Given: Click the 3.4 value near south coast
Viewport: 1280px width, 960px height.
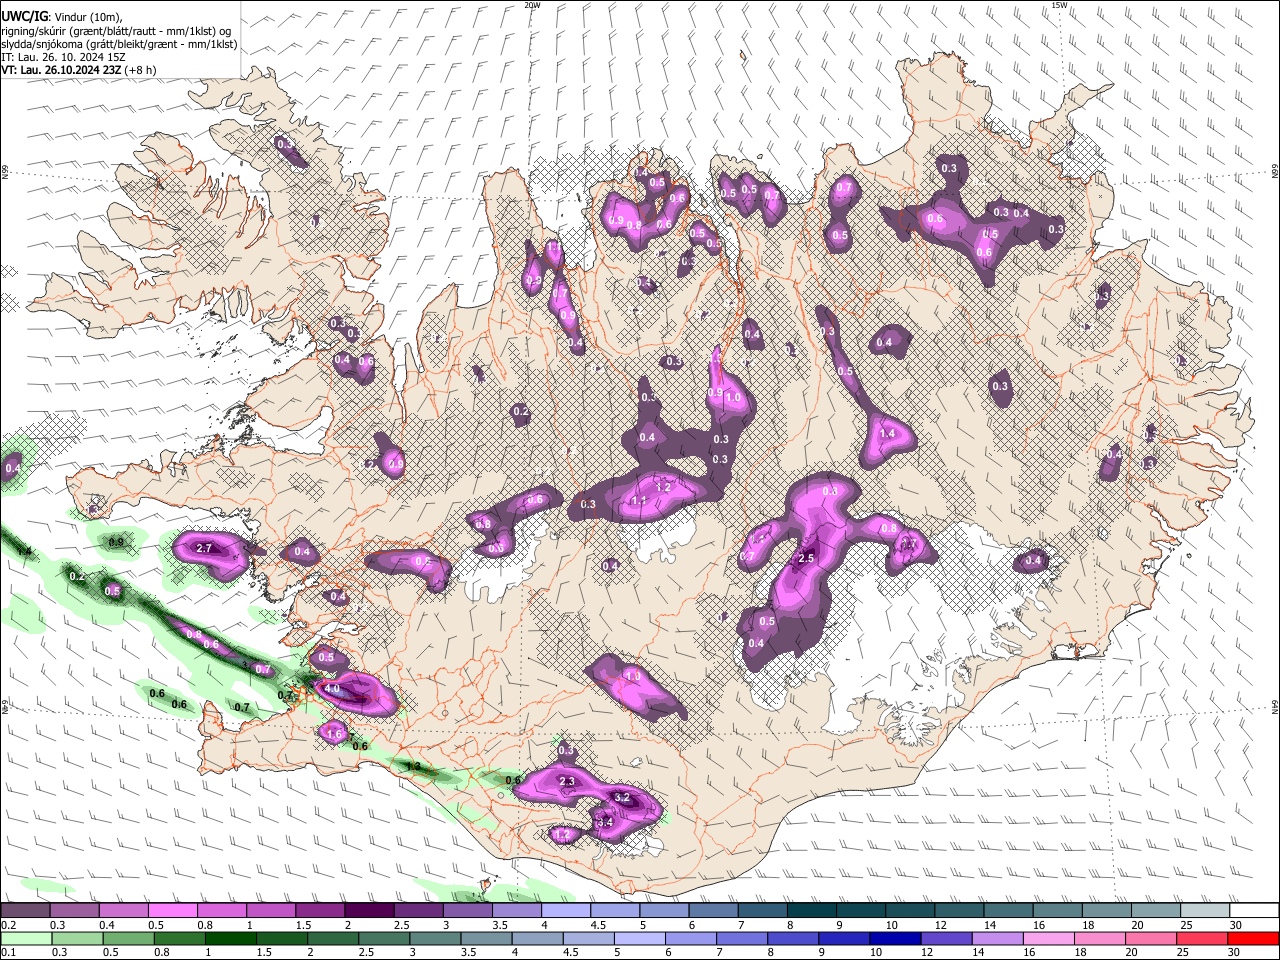Looking at the screenshot, I should pyautogui.click(x=604, y=822).
